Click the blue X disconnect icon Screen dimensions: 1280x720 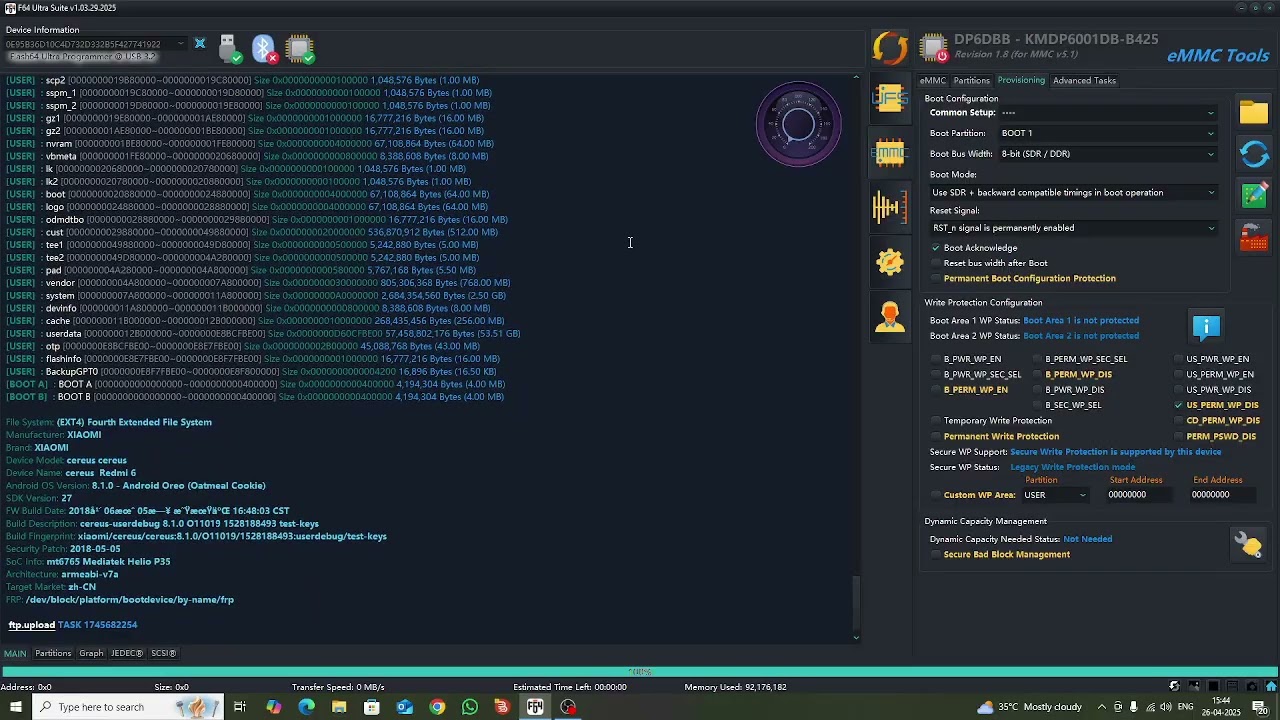click(x=200, y=44)
